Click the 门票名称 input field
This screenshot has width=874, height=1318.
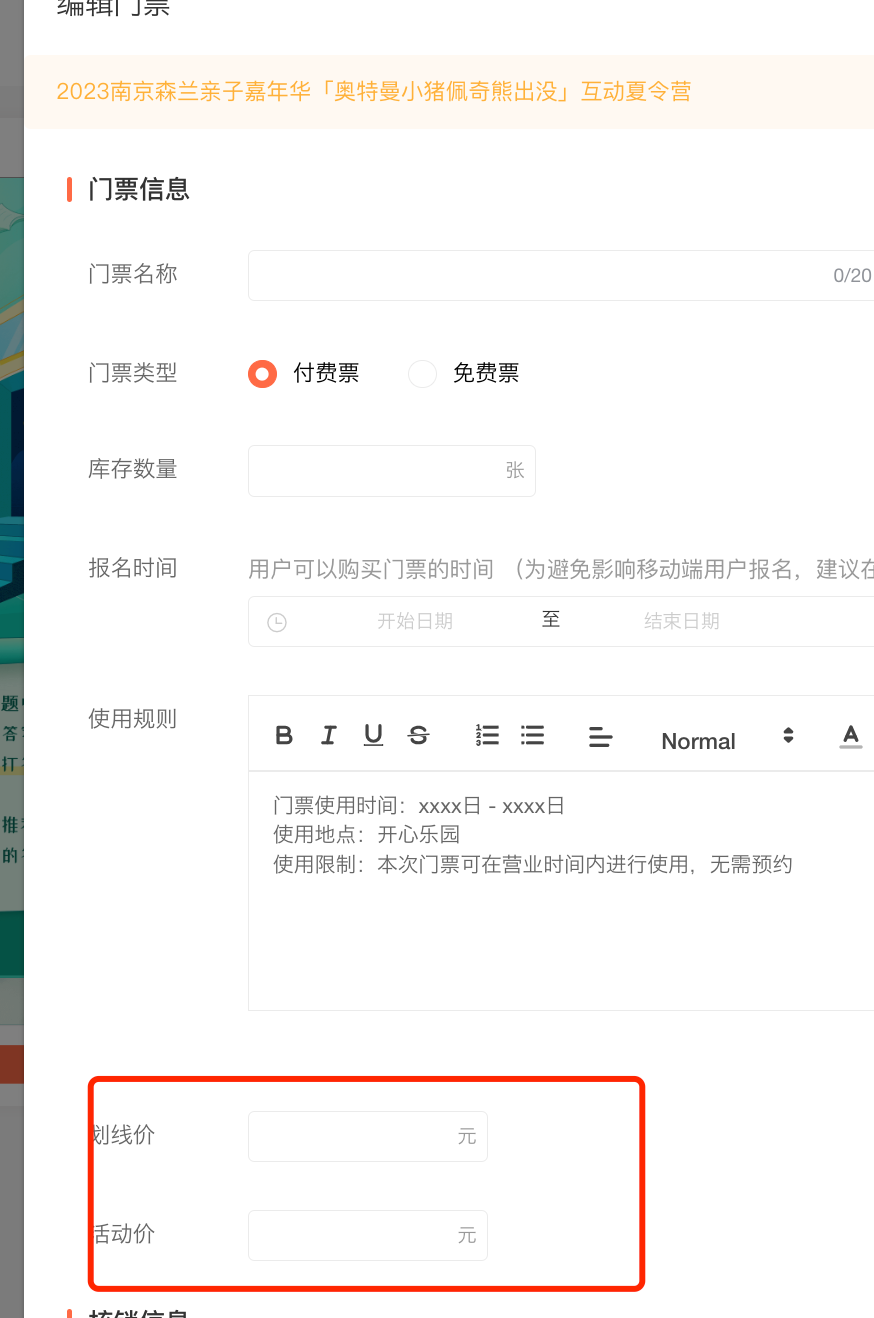(x=540, y=275)
